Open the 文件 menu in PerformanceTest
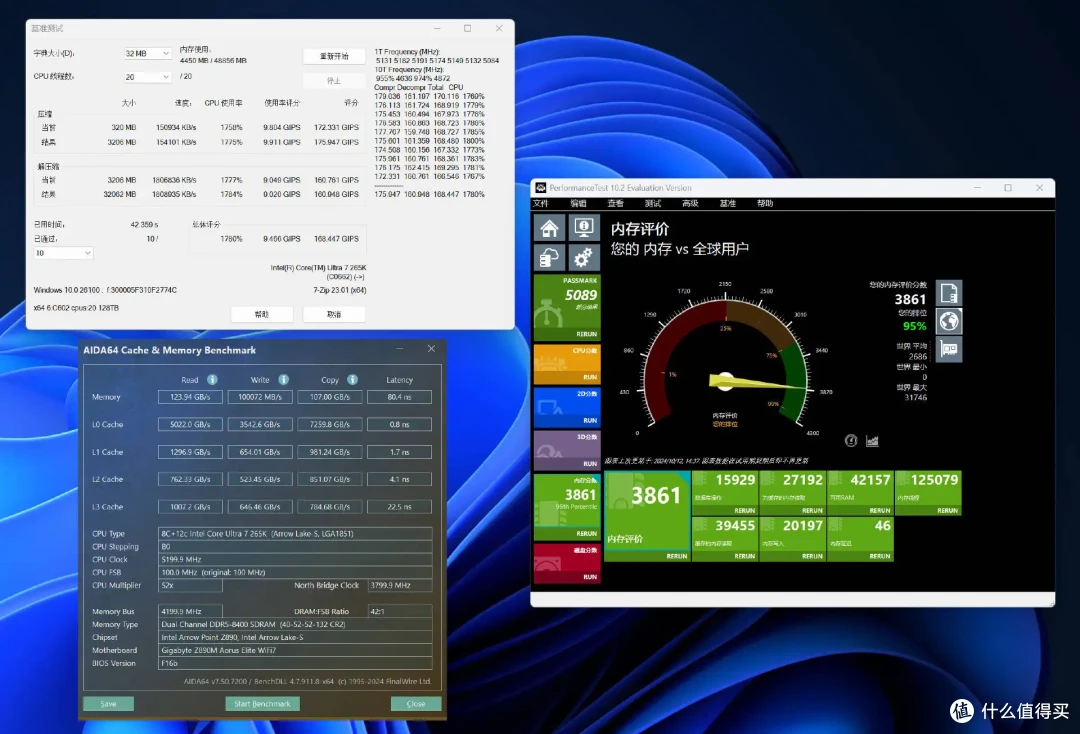The image size is (1080, 734). pos(541,203)
